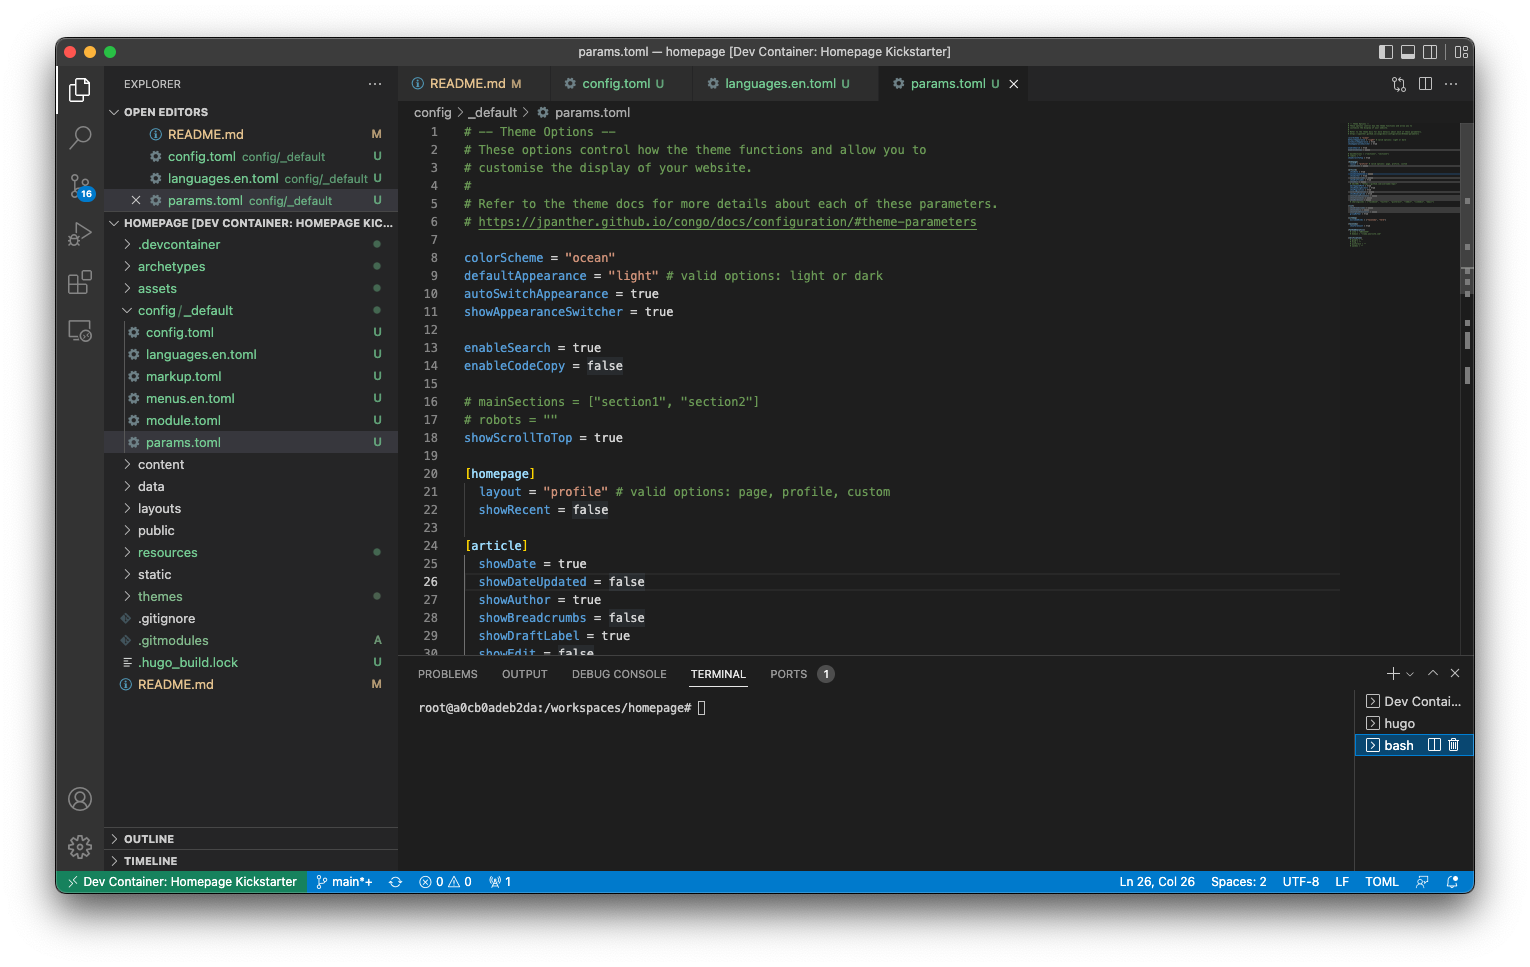The image size is (1530, 967).
Task: Split the editor to the right
Action: [x=1425, y=84]
